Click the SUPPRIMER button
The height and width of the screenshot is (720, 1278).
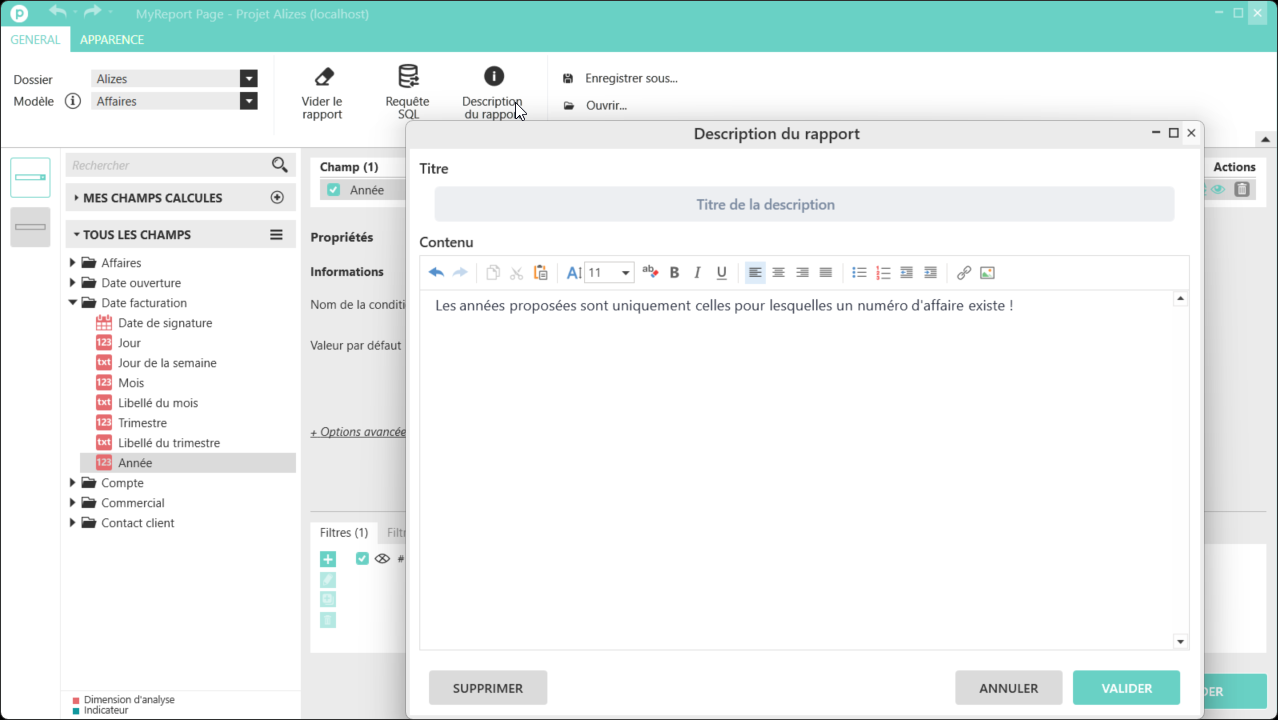tap(488, 688)
